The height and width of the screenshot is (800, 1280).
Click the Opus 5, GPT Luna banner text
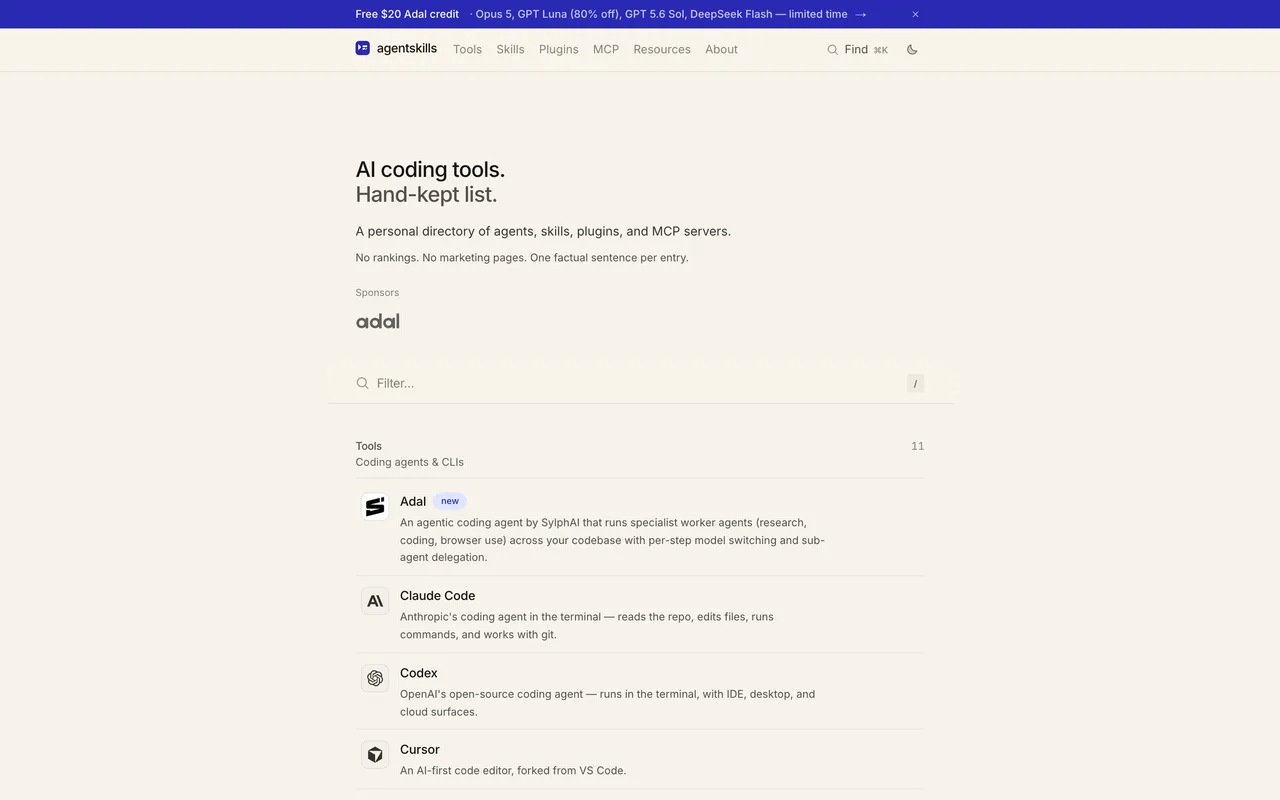point(661,14)
